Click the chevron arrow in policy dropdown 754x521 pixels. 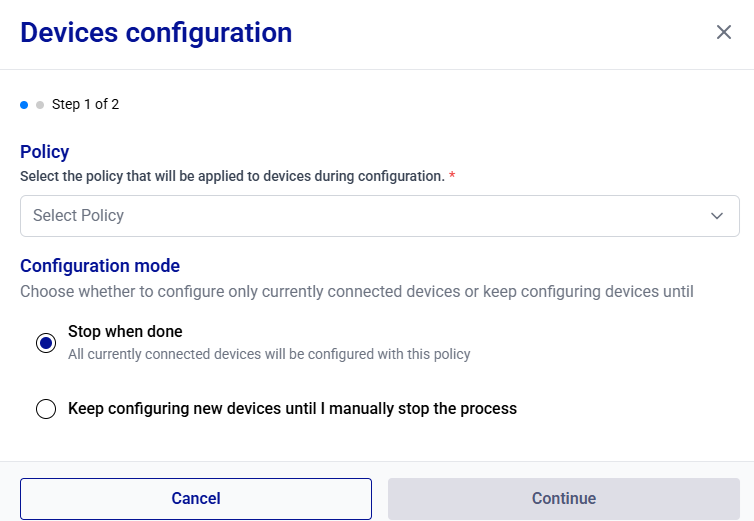pyautogui.click(x=717, y=216)
